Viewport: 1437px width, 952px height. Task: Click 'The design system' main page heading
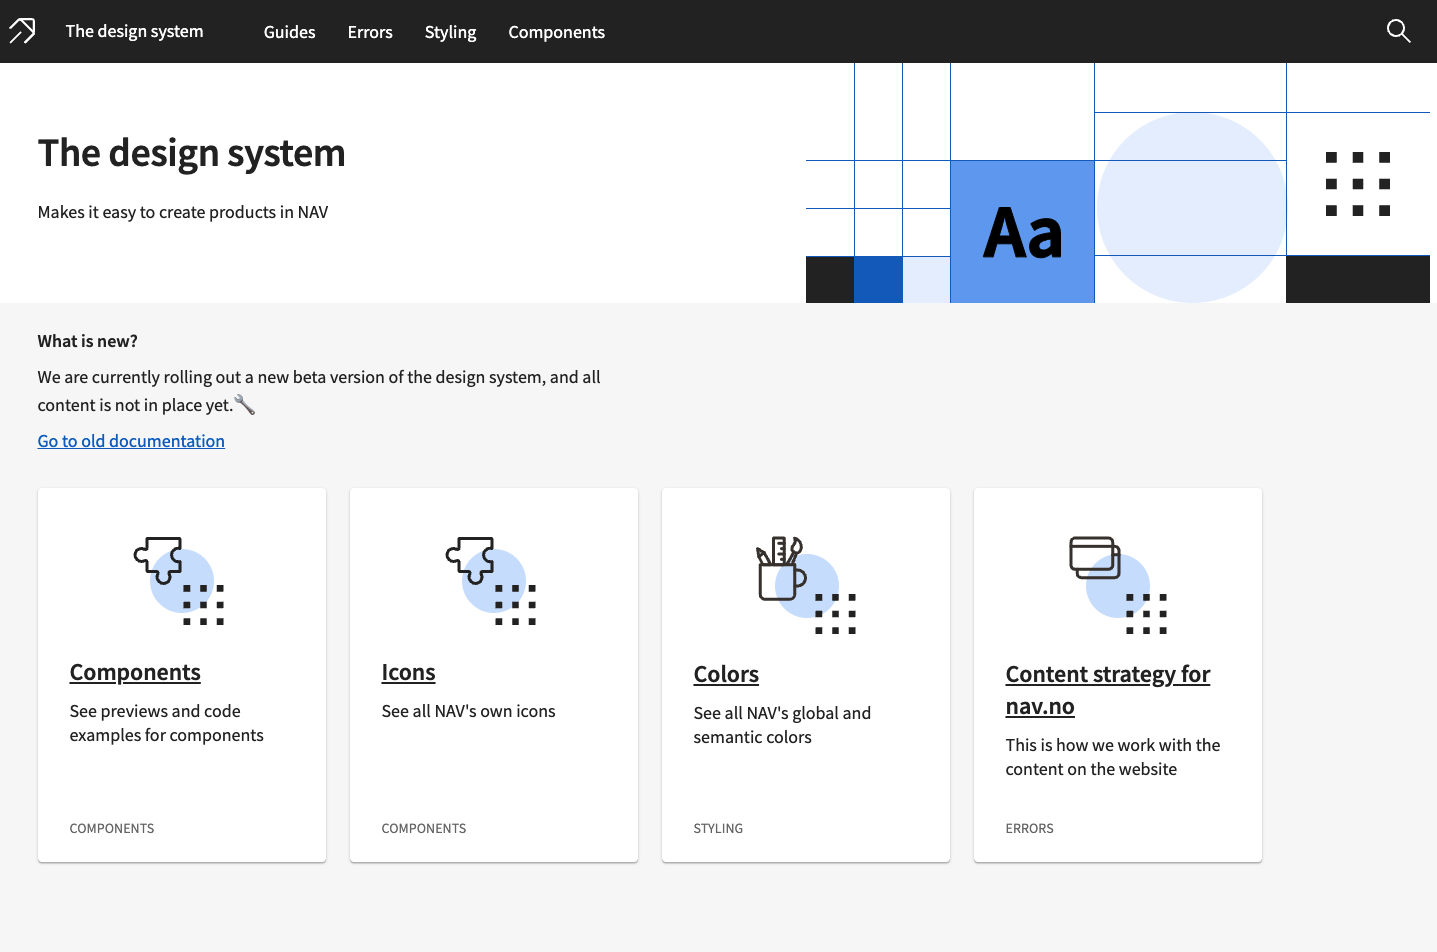tap(191, 153)
